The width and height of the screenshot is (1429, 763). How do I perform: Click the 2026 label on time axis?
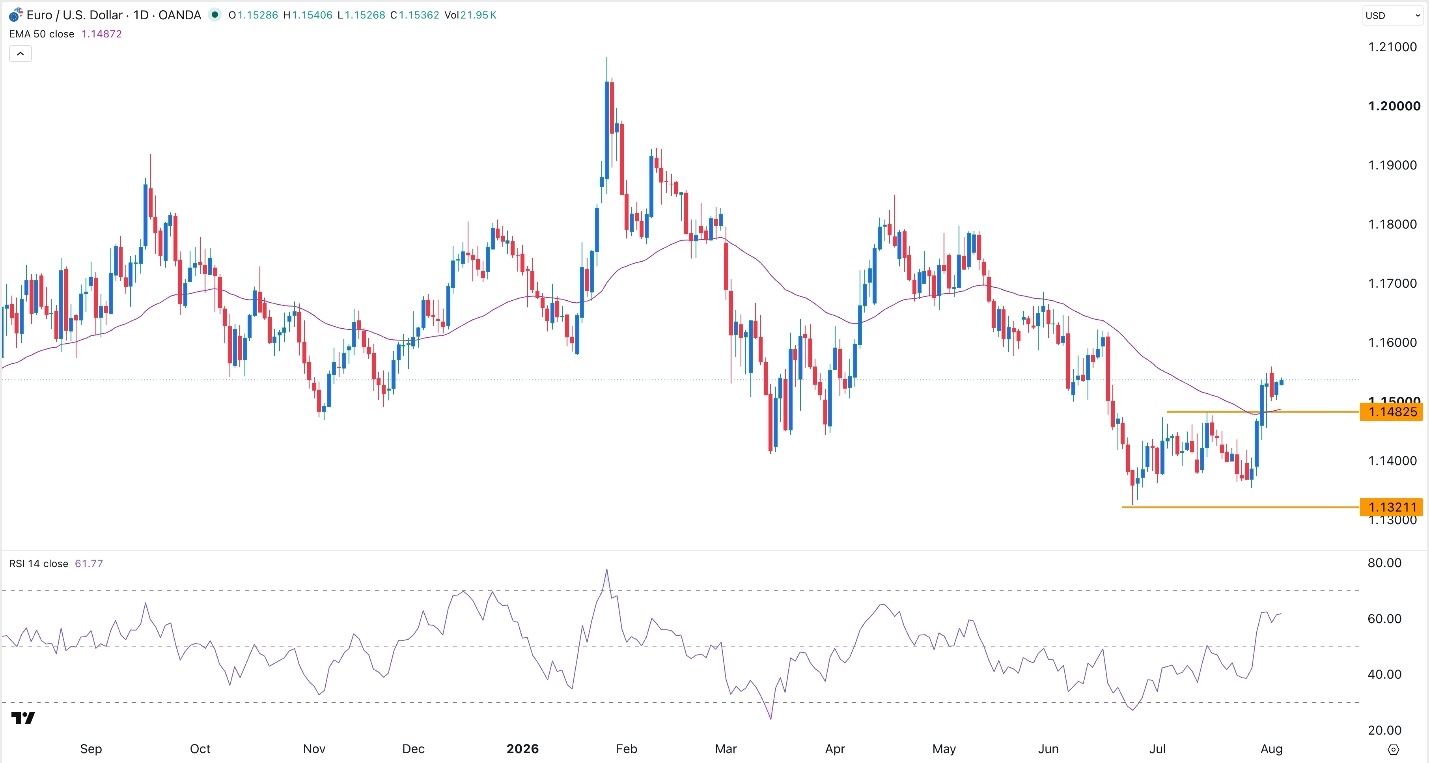tap(523, 749)
